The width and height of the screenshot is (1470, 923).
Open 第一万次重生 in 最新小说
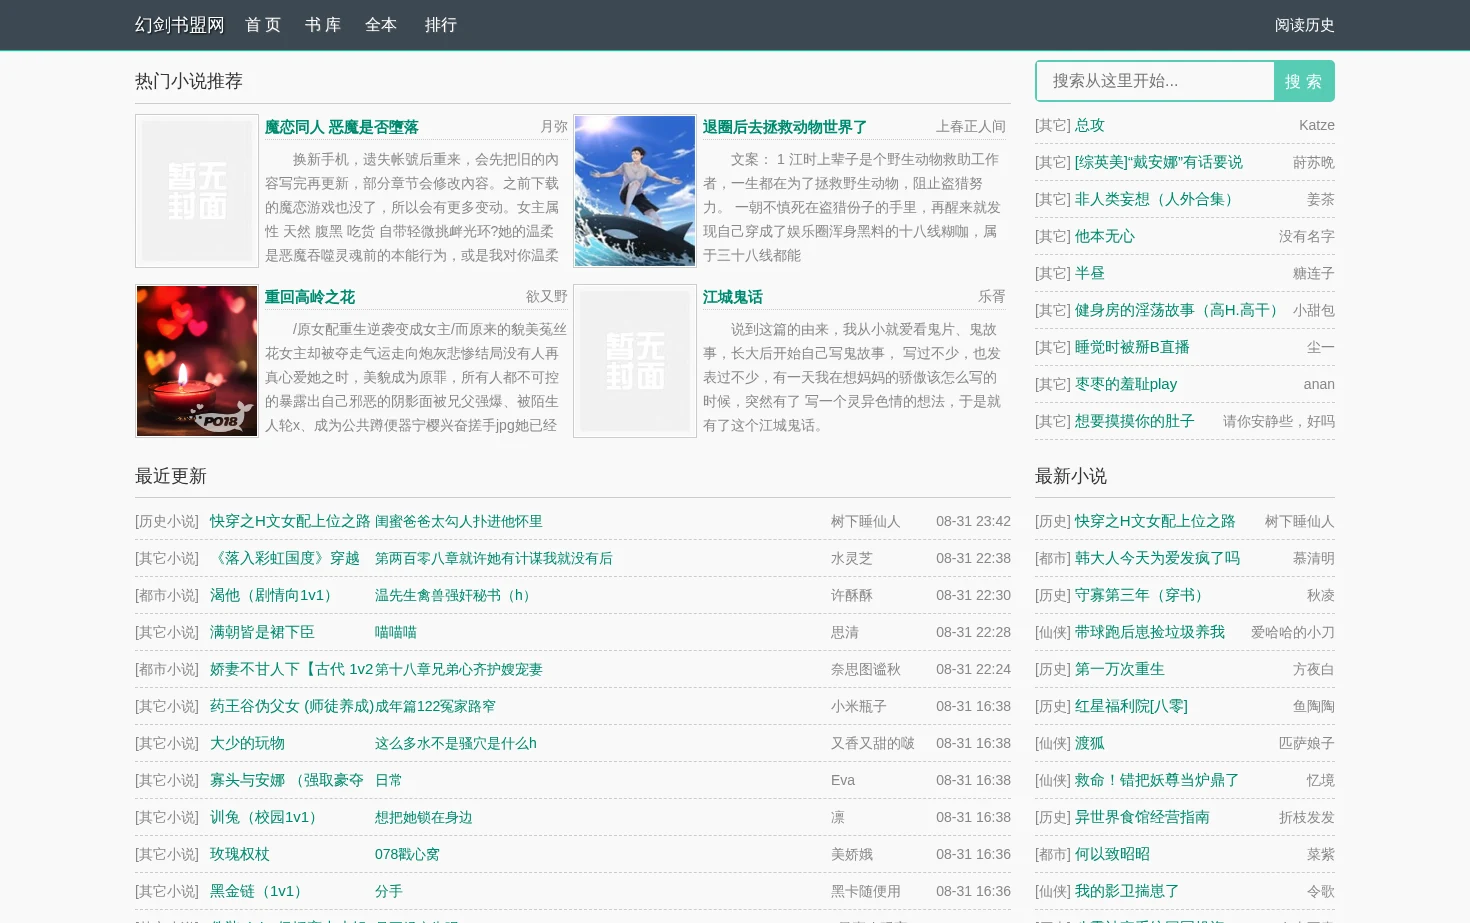1120,669
